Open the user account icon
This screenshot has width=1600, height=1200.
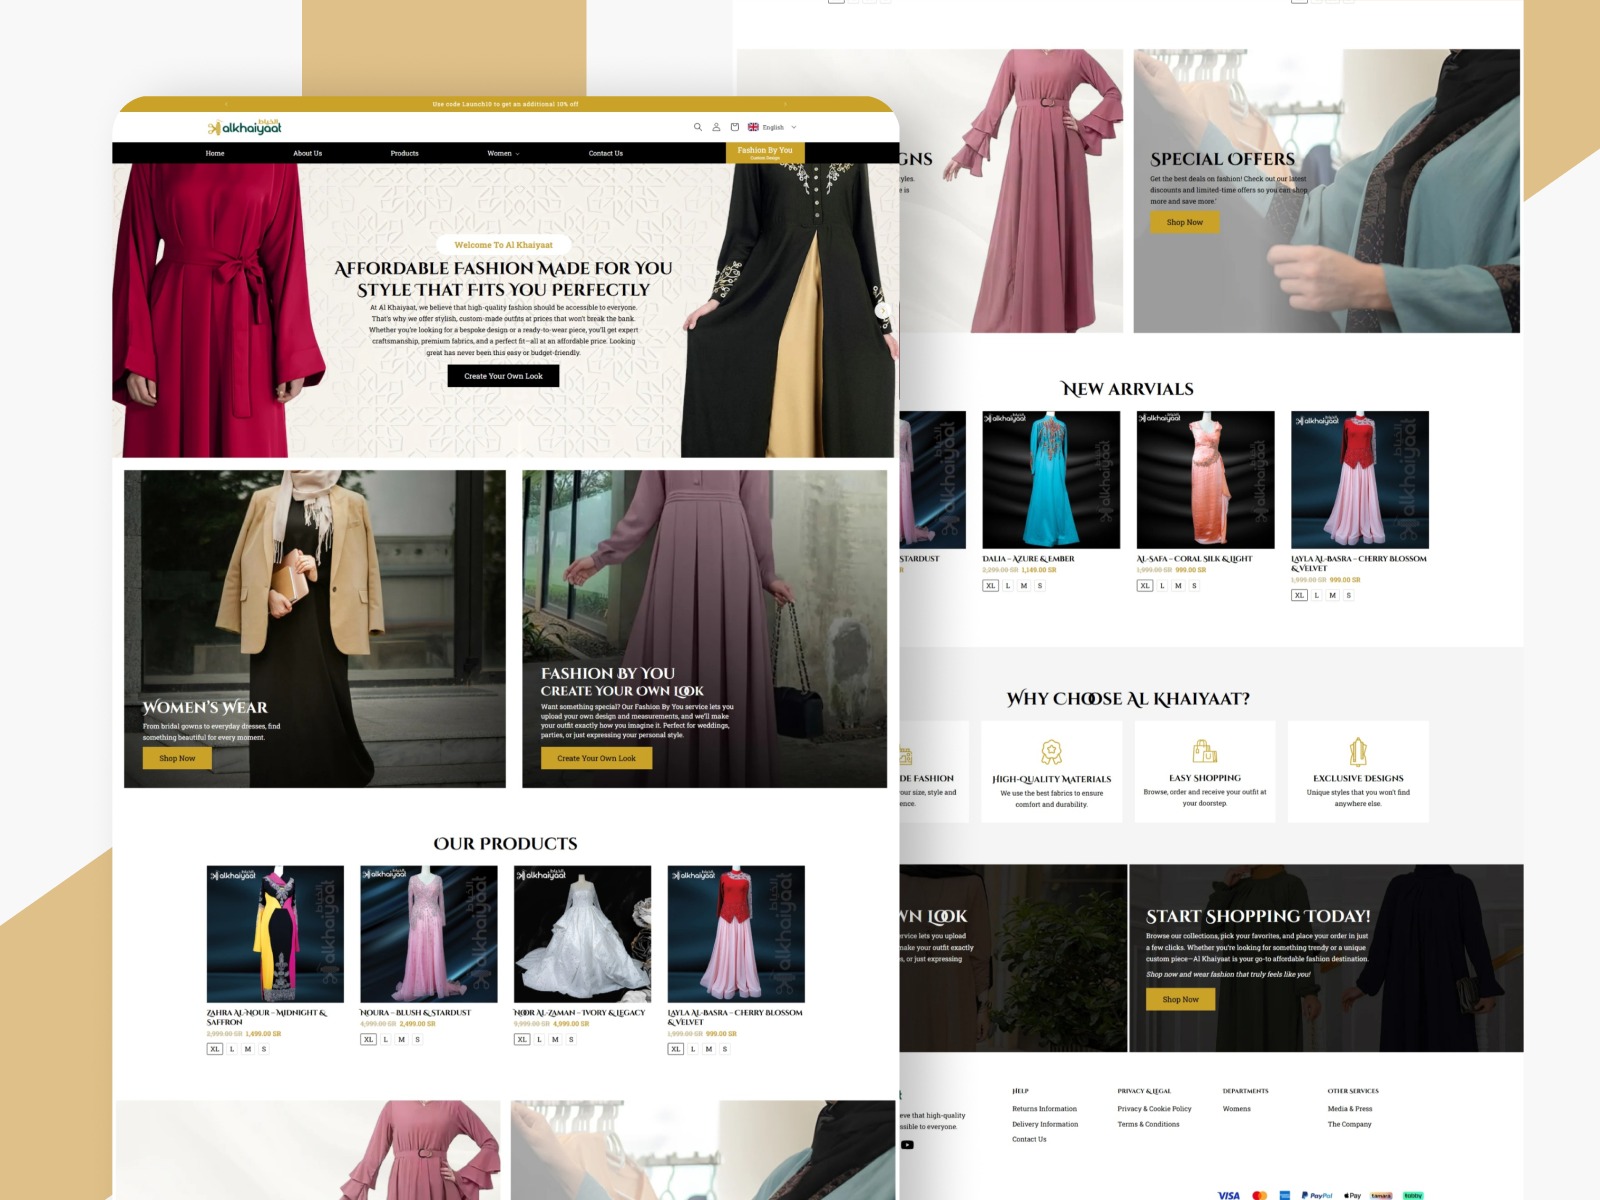pos(716,127)
